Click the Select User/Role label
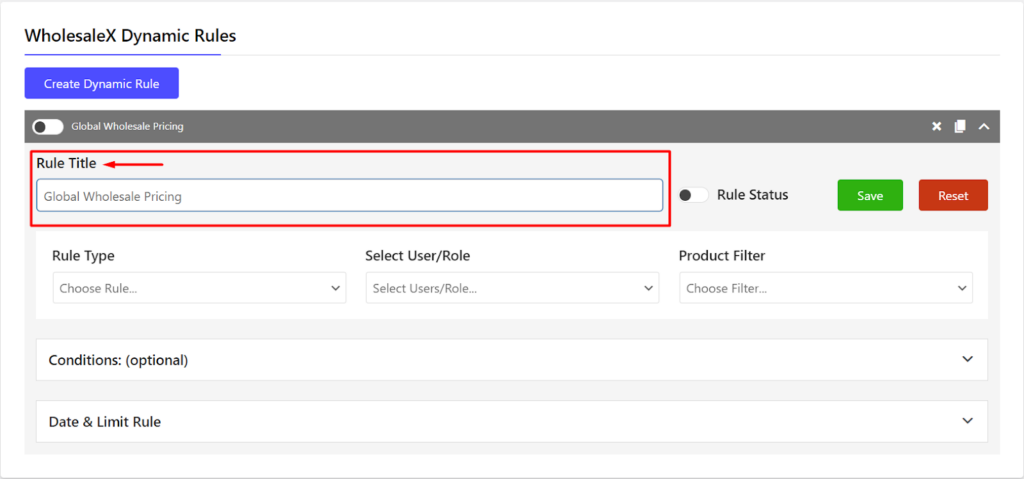 click(x=418, y=256)
